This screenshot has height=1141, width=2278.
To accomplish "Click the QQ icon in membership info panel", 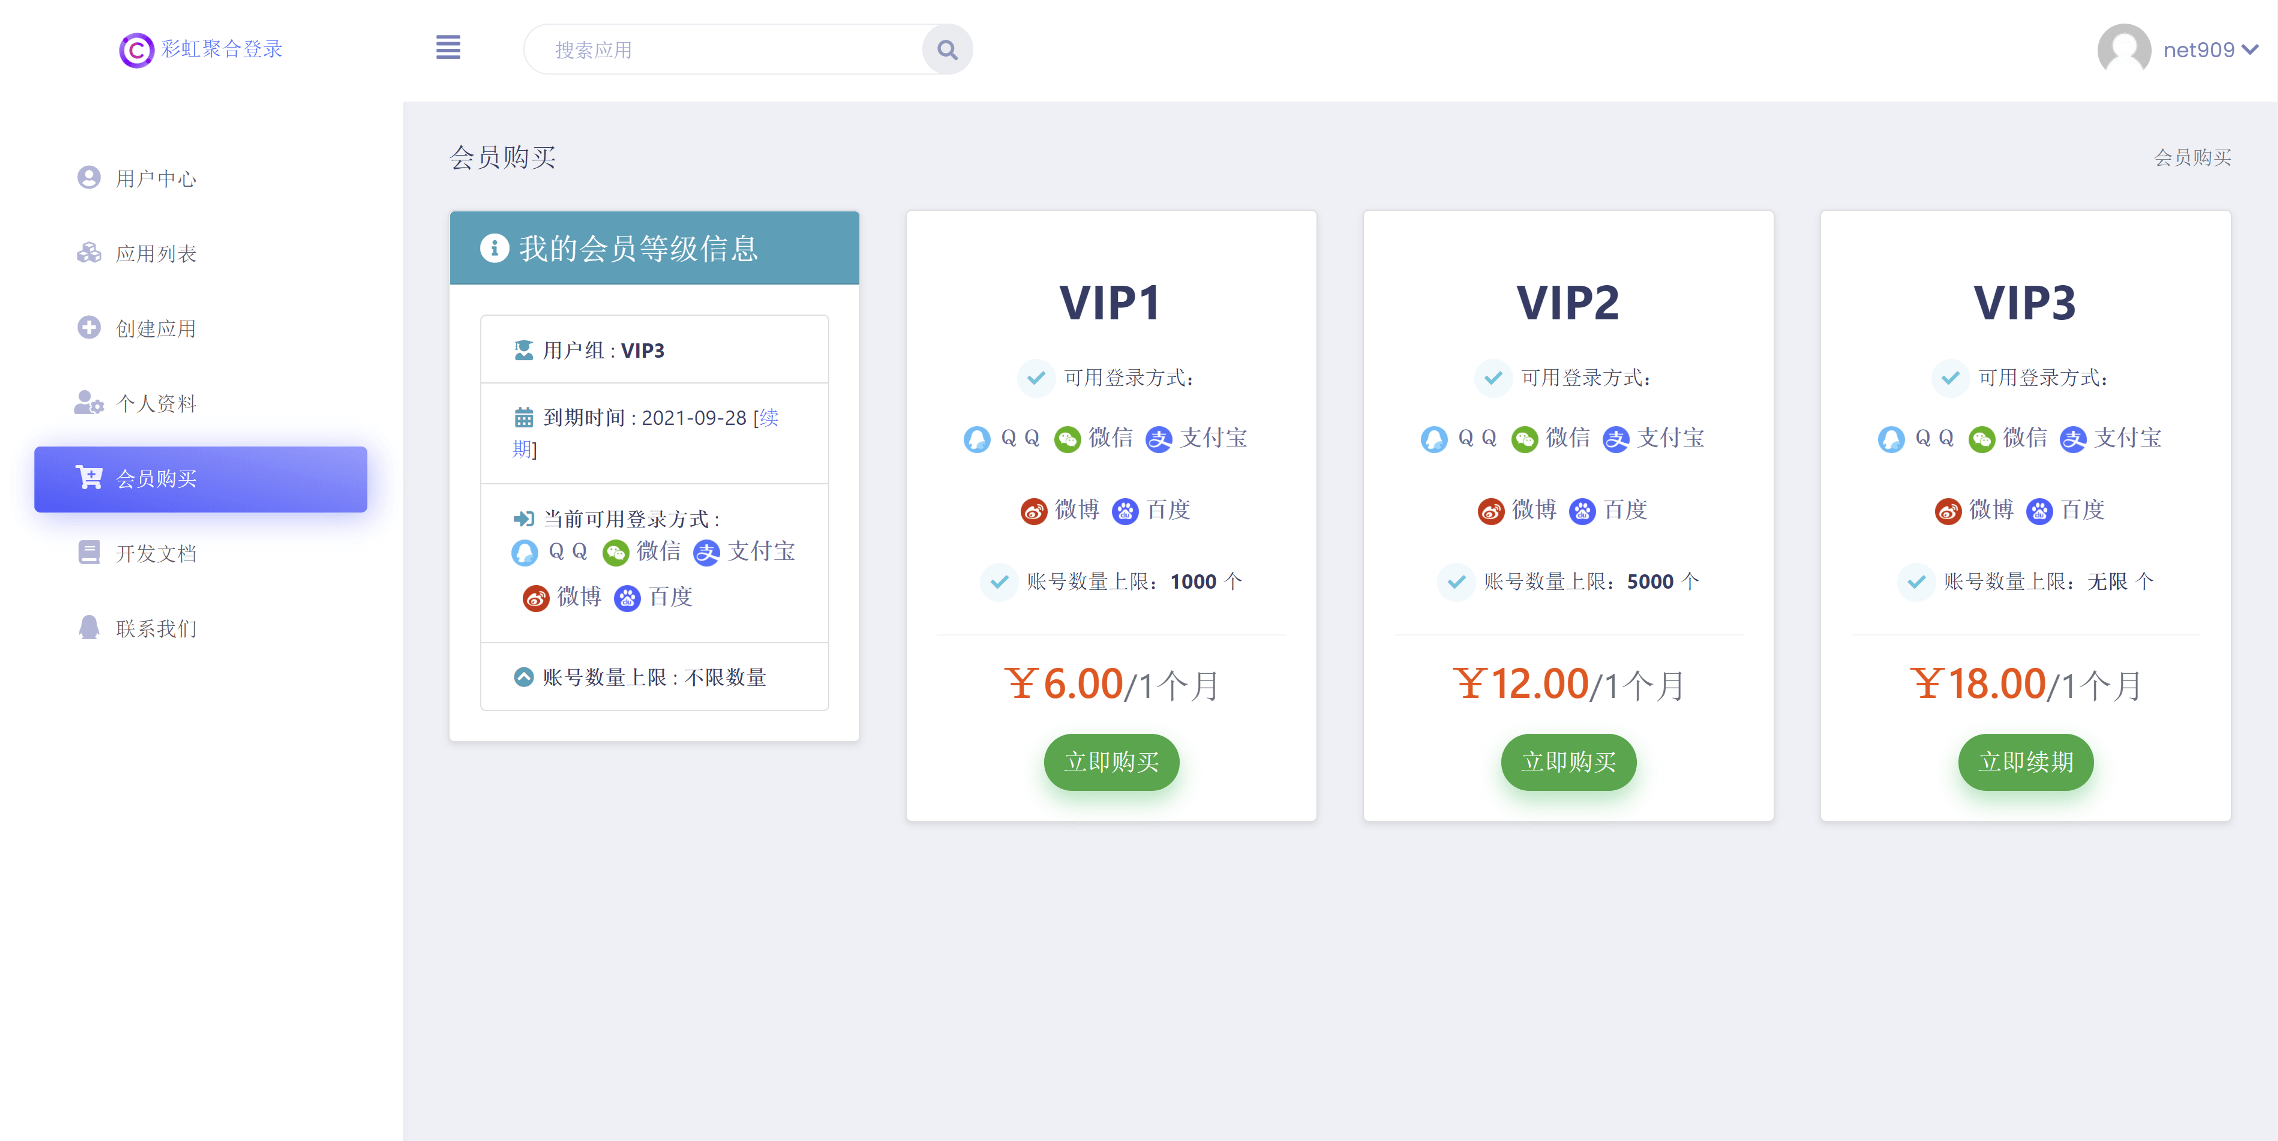I will pyautogui.click(x=524, y=552).
